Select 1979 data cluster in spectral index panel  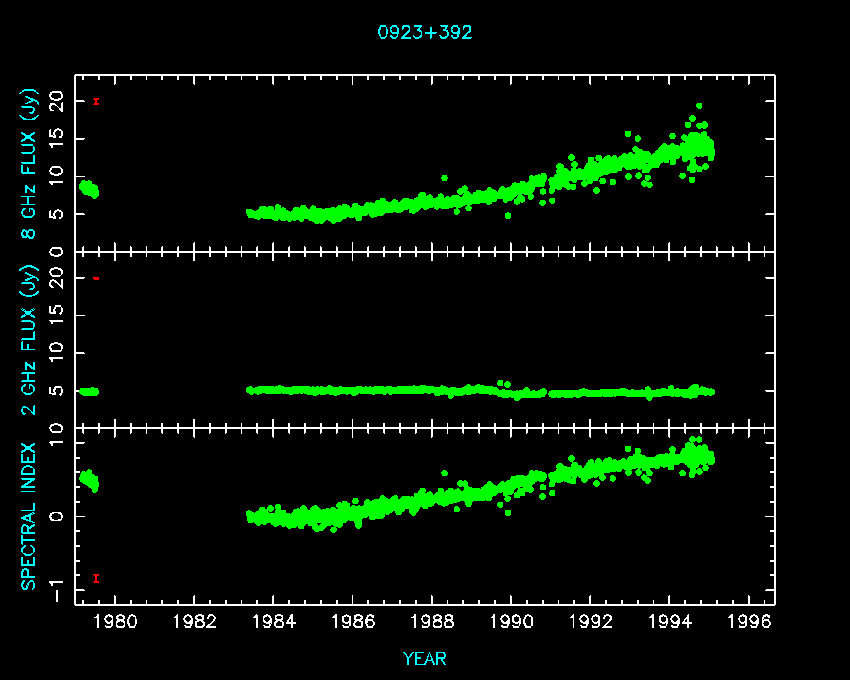(89, 481)
